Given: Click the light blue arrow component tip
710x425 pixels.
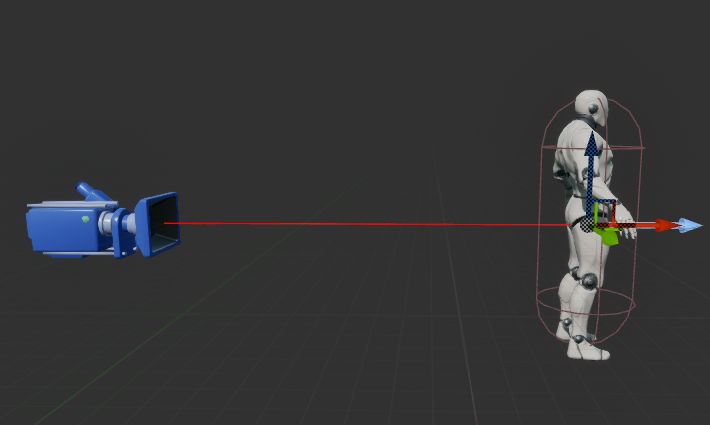Looking at the screenshot, I should [x=690, y=225].
